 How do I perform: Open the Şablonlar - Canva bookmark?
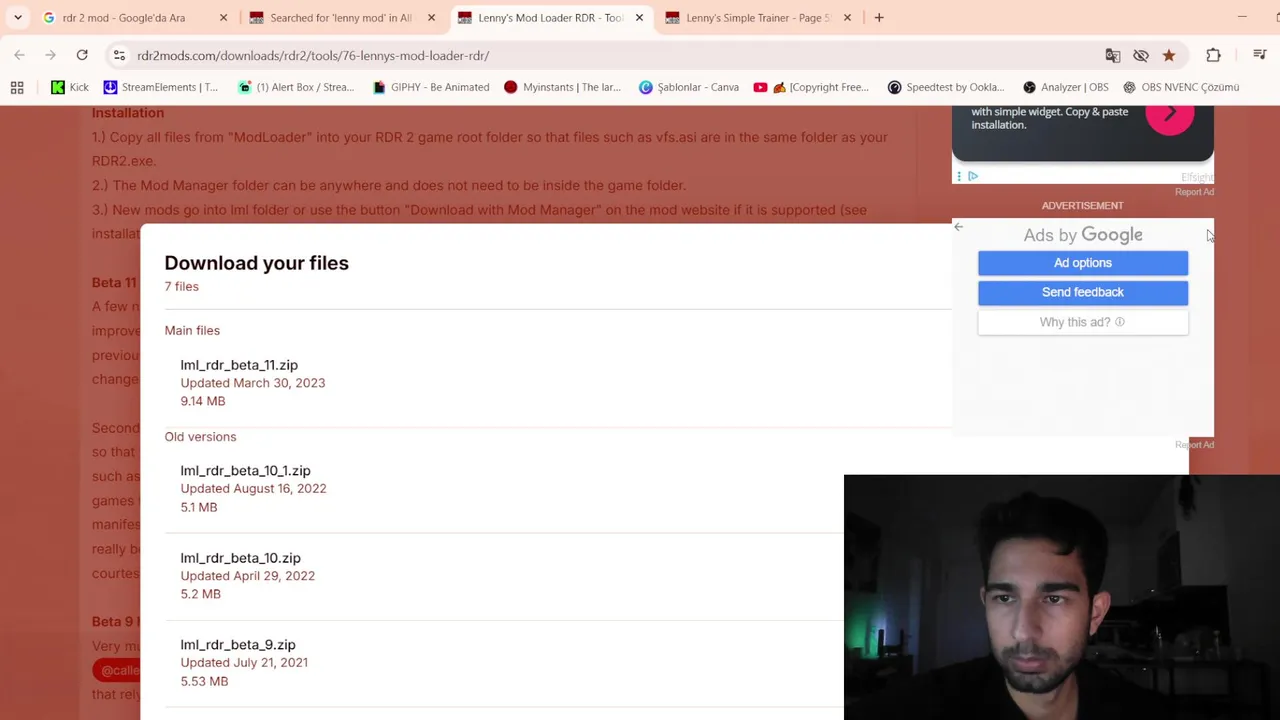688,87
